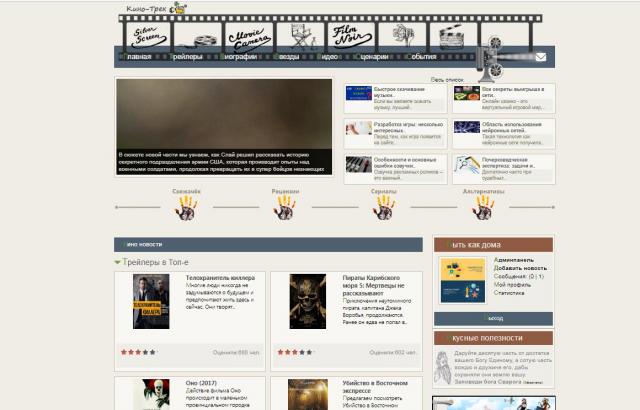
Task: Click the large featured video banner
Action: 224,127
